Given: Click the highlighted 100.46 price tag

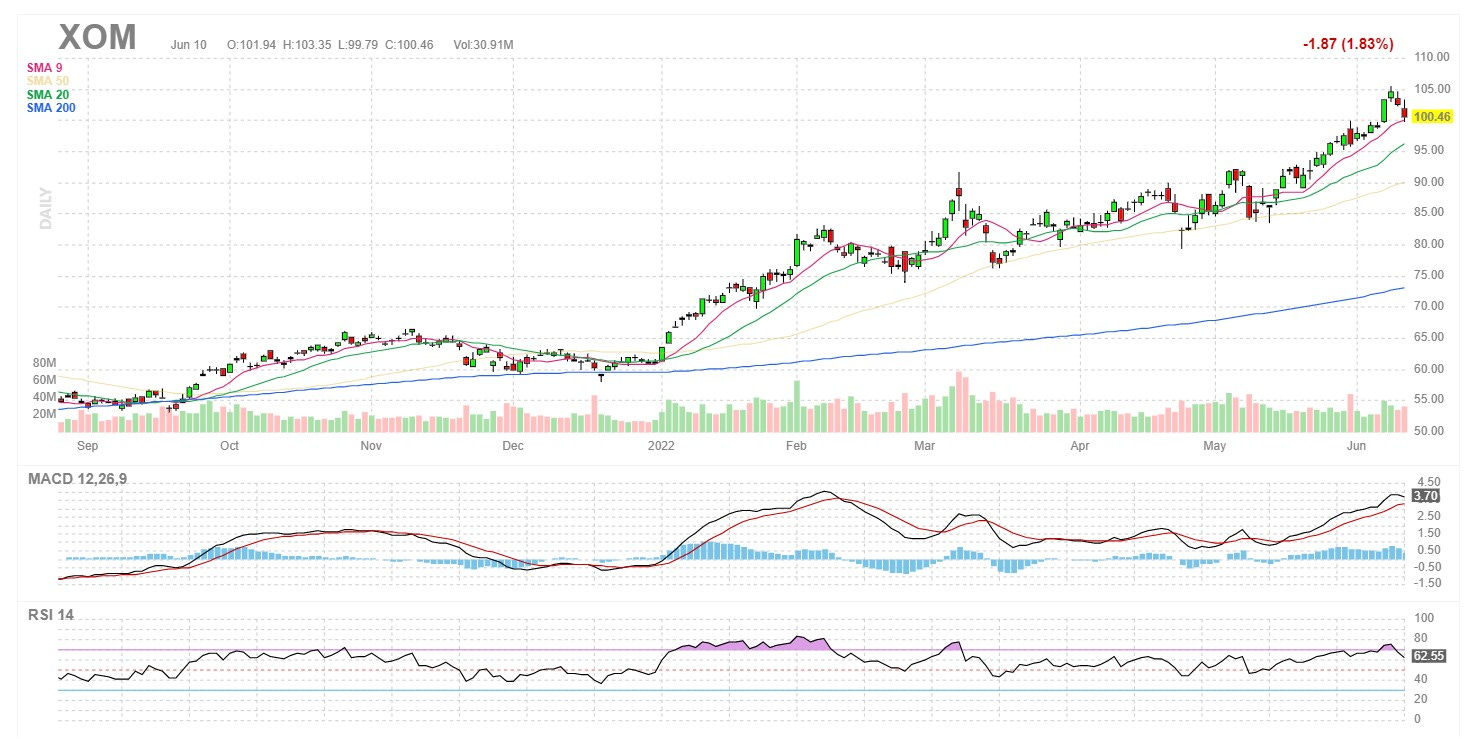Looking at the screenshot, I should pyautogui.click(x=1430, y=117).
